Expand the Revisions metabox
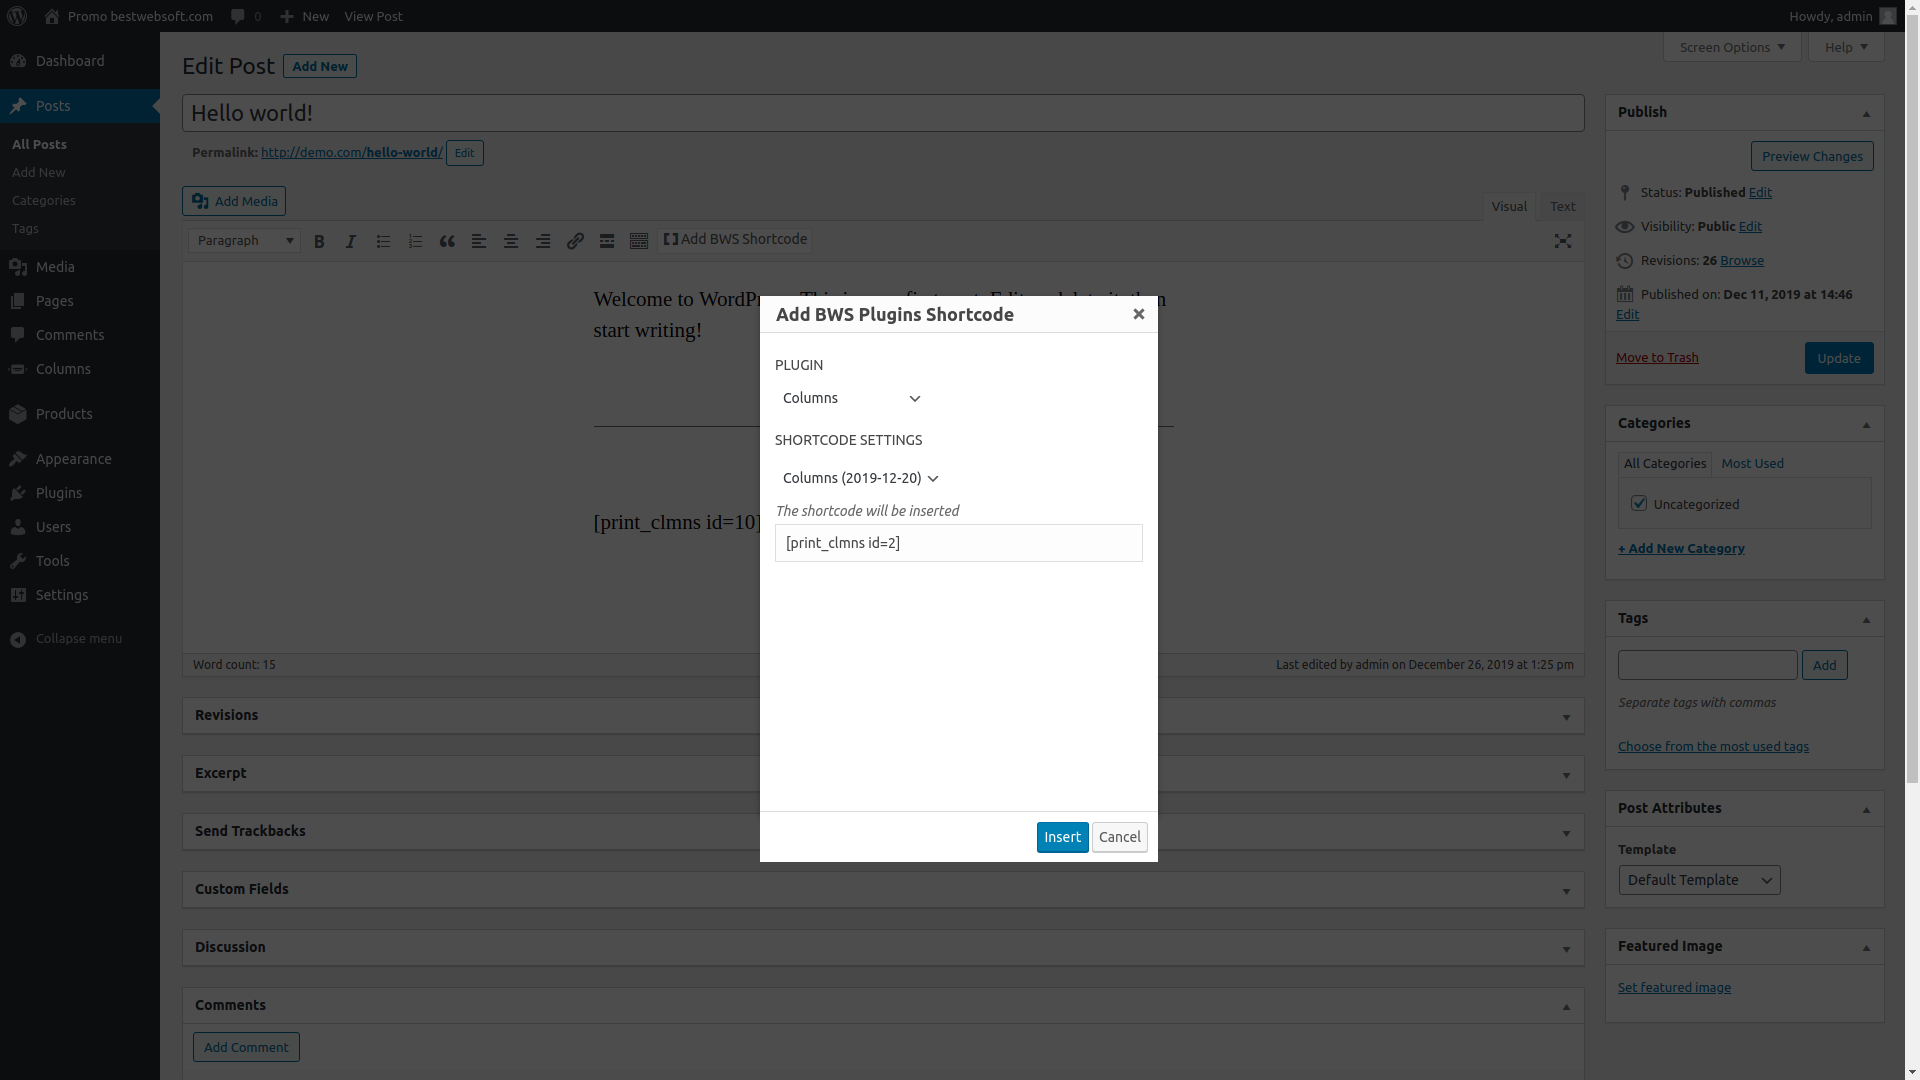Image resolution: width=1920 pixels, height=1080 pixels. click(1566, 717)
